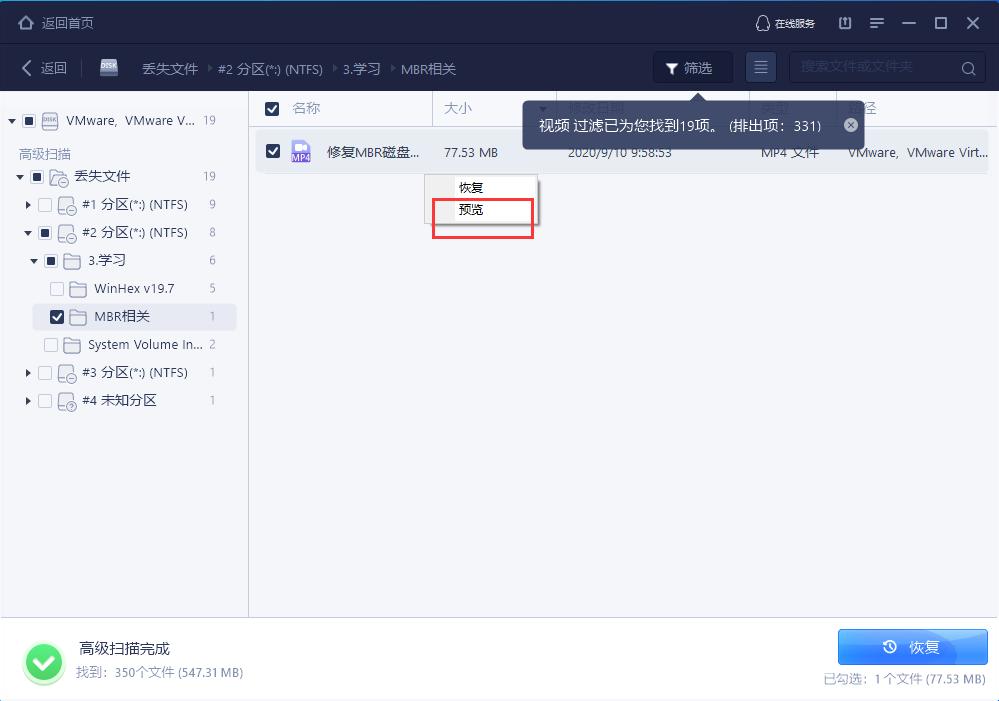This screenshot has height=701, width=999.
Task: Uncheck the MBR相关 folder checkbox
Action: click(57, 316)
